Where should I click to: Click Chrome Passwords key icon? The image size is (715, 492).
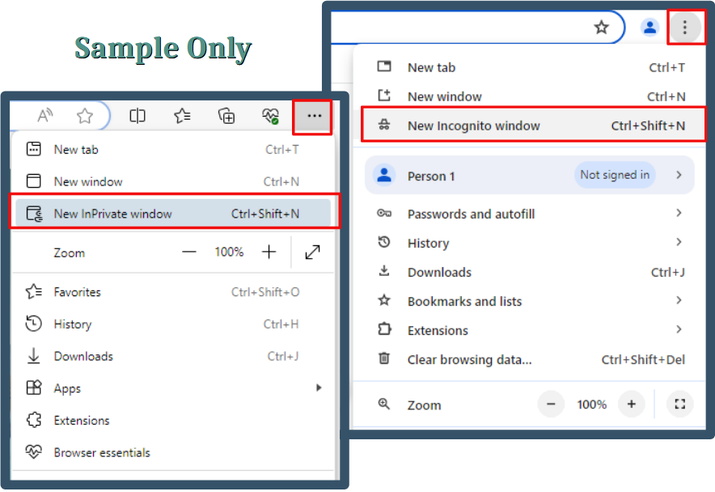pos(384,213)
